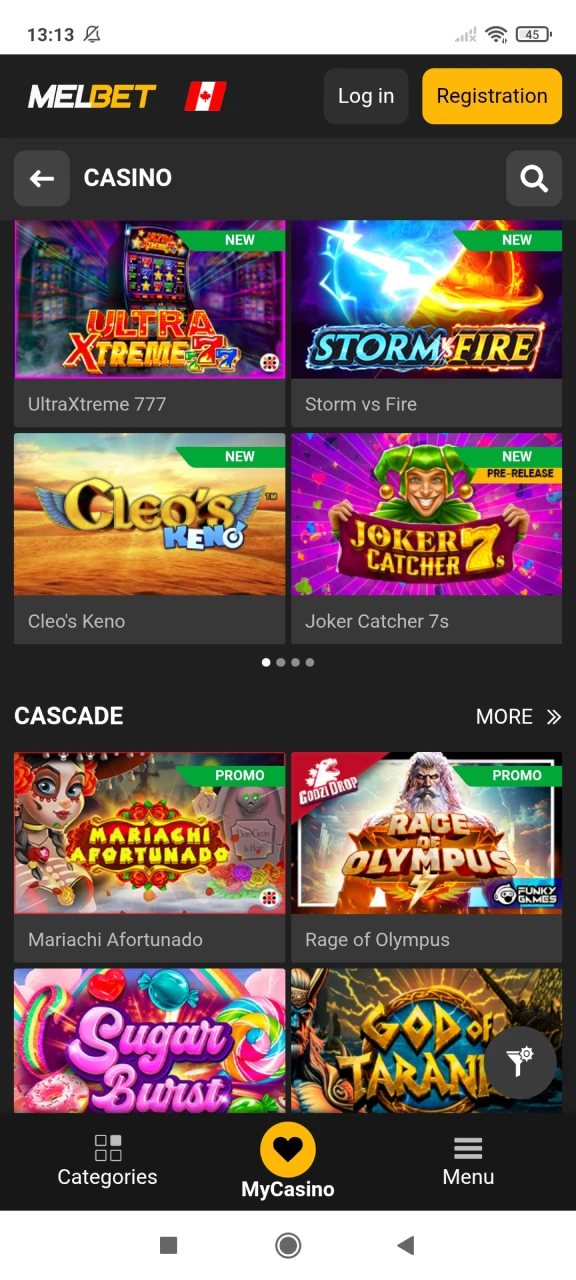Expand the CASCADE section with MORE
Viewport: 576px width, 1280px height.
tap(519, 716)
